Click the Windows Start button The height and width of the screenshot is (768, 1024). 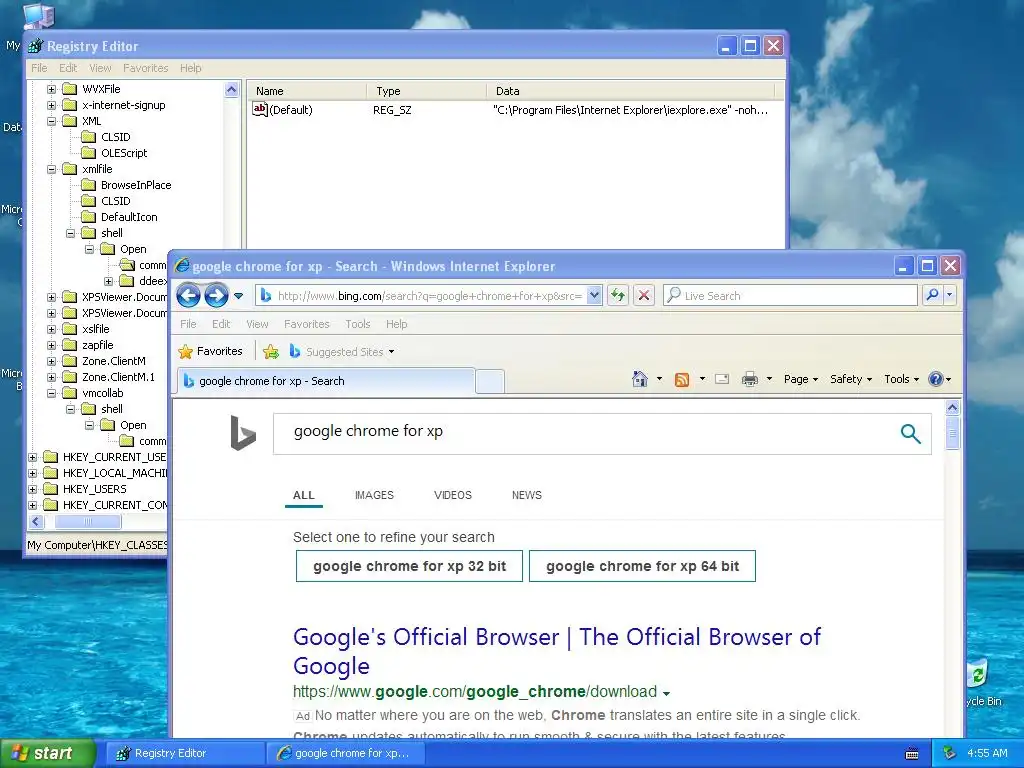coord(48,753)
